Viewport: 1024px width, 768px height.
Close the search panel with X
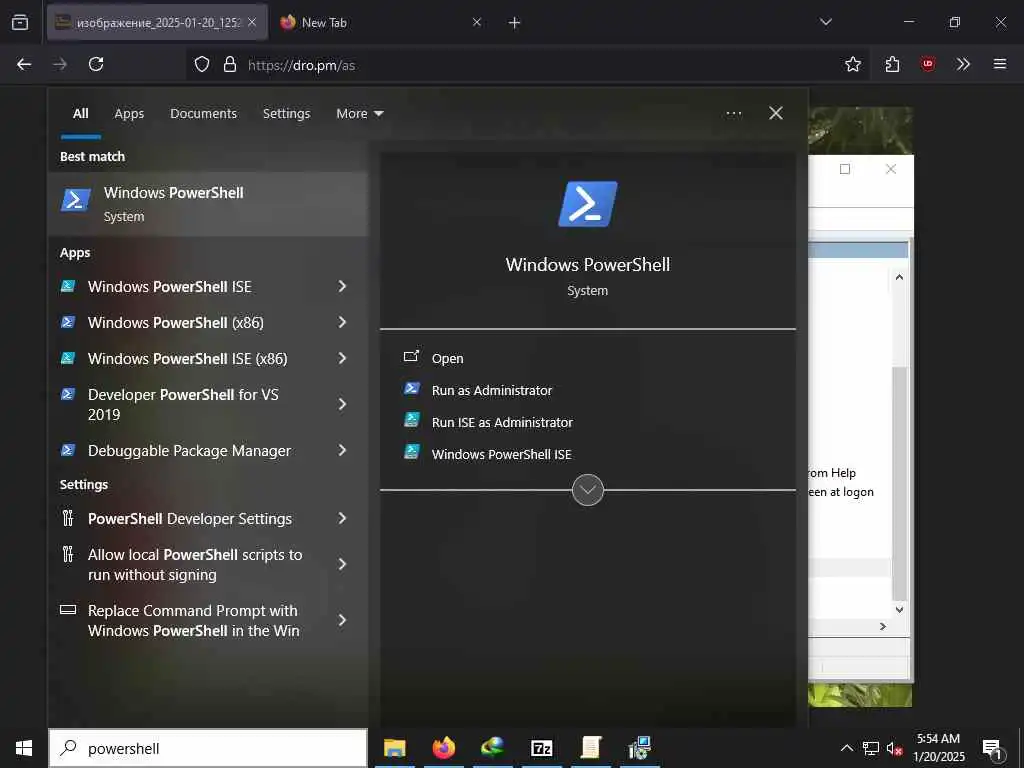point(776,114)
